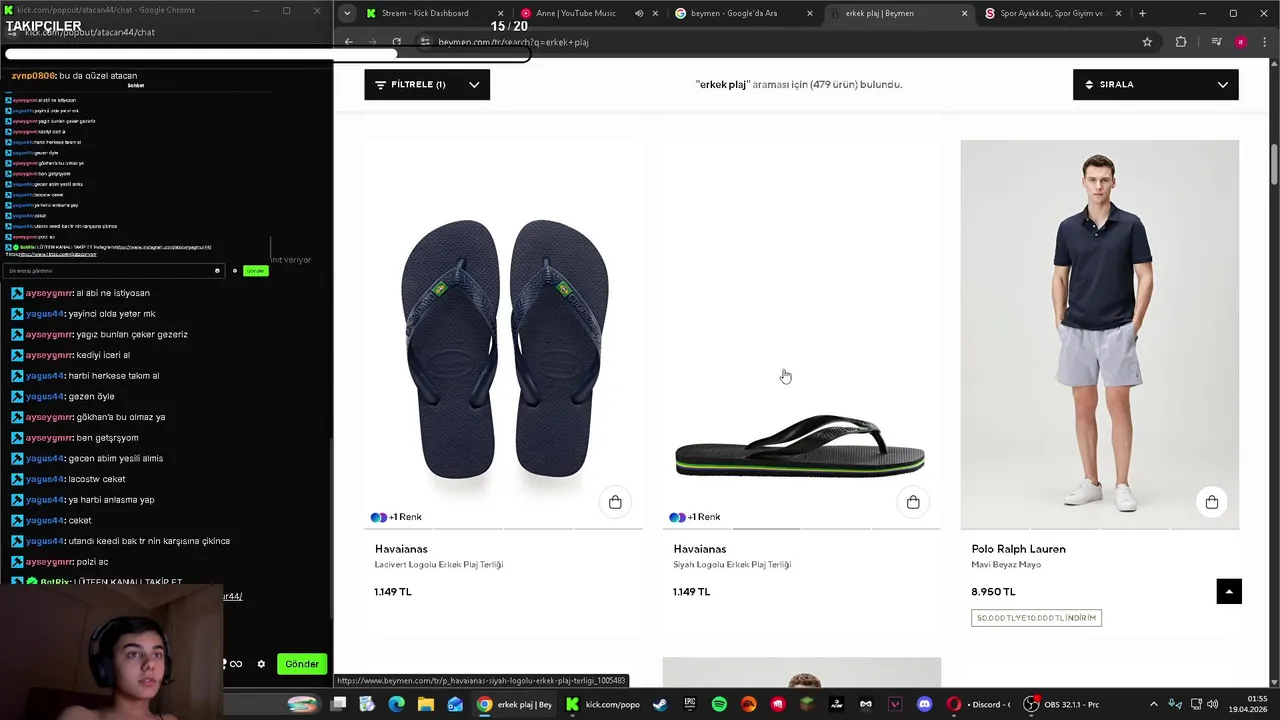1280x720 pixels.
Task: Switch to OBS 32.1.1 in taskbar
Action: pyautogui.click(x=1062, y=704)
